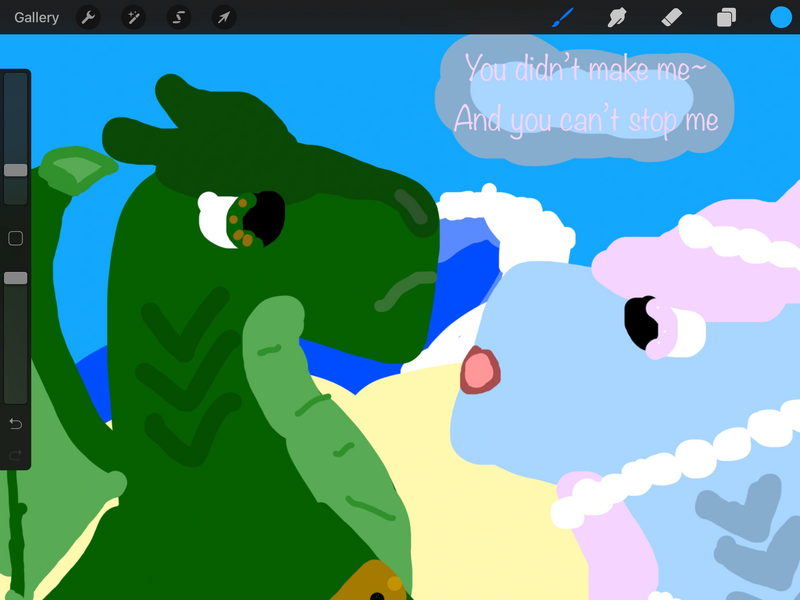
Task: Open the blue active color swatch
Action: [x=780, y=17]
